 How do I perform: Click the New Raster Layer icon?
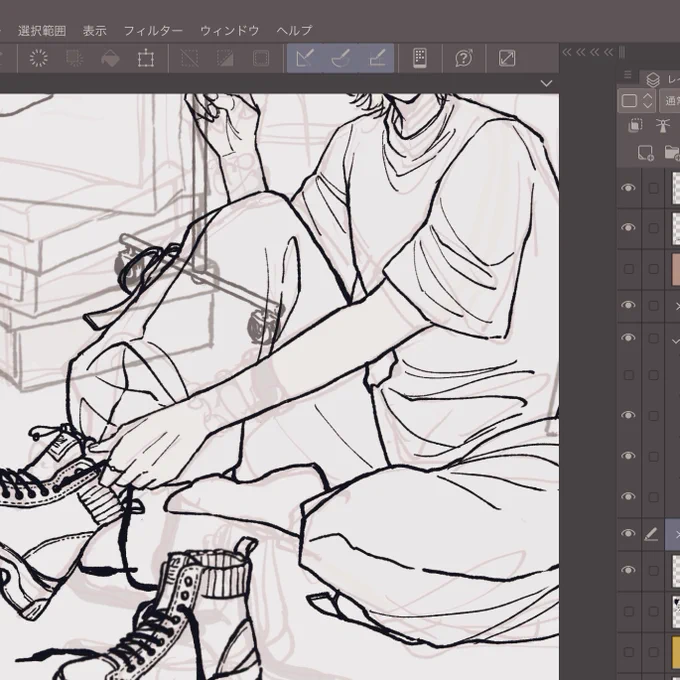click(645, 153)
